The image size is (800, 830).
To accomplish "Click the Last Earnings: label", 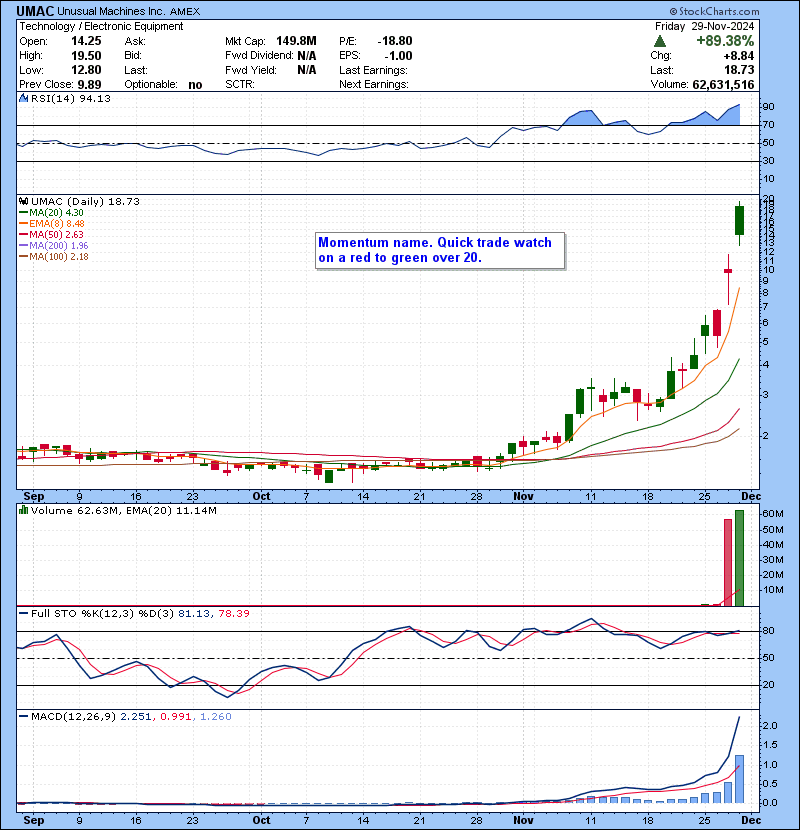I will [373, 70].
